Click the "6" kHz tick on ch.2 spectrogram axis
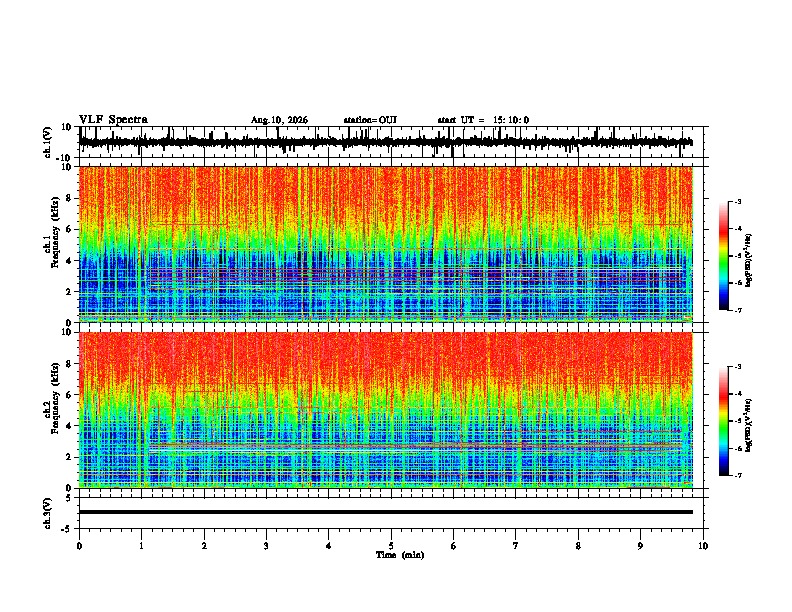792x612 pixels. point(70,395)
